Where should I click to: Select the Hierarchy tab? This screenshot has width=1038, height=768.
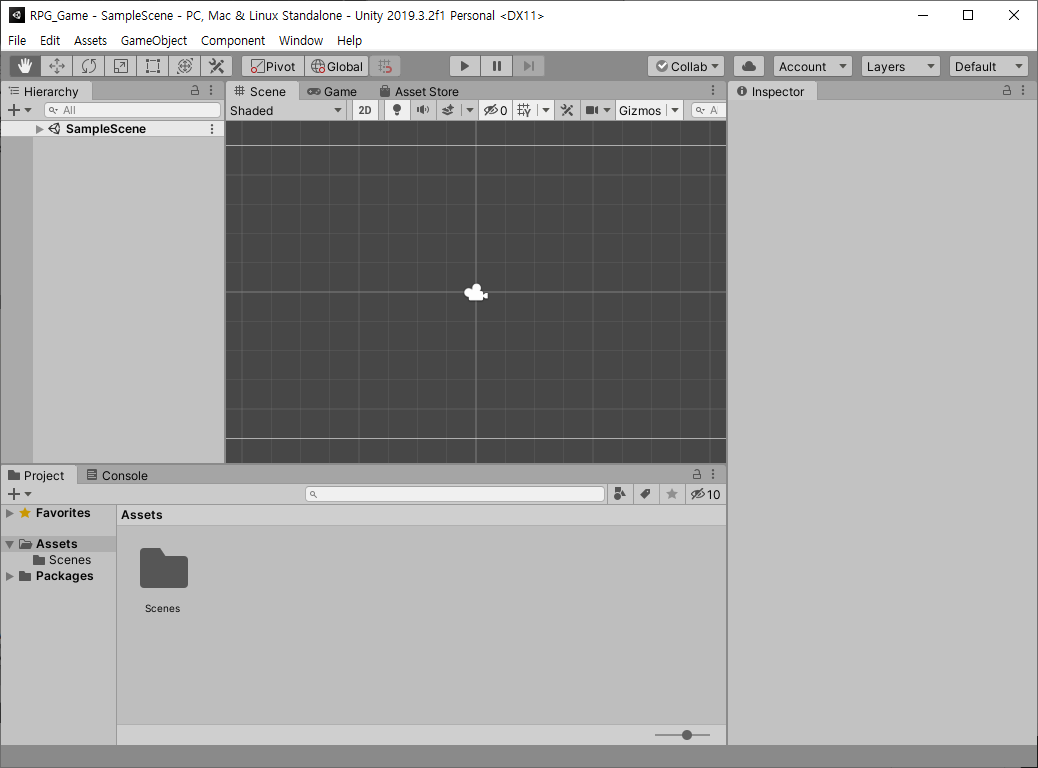coord(44,91)
